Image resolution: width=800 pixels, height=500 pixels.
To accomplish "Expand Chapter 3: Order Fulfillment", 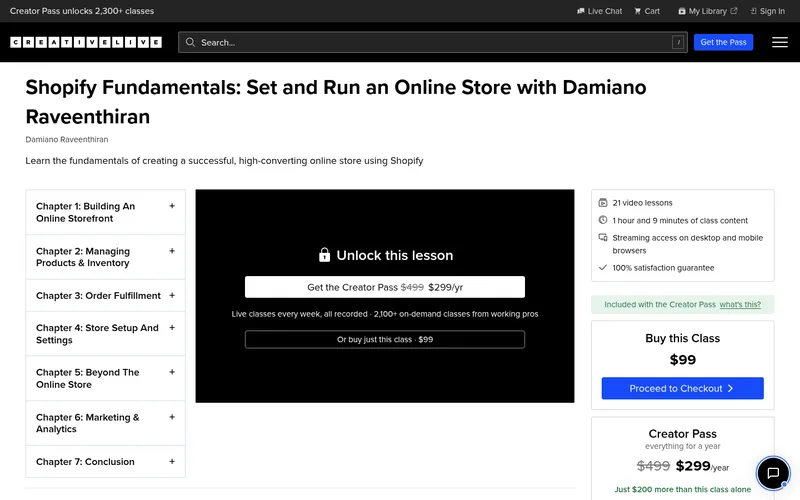I will click(x=106, y=295).
